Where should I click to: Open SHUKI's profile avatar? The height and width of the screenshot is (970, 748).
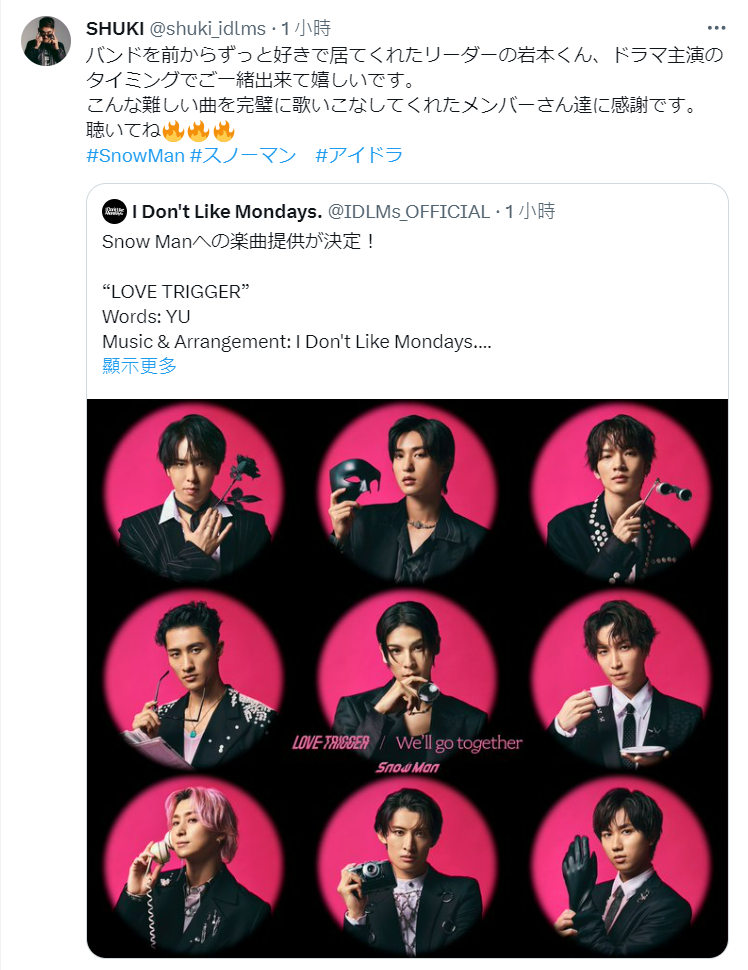click(x=46, y=41)
